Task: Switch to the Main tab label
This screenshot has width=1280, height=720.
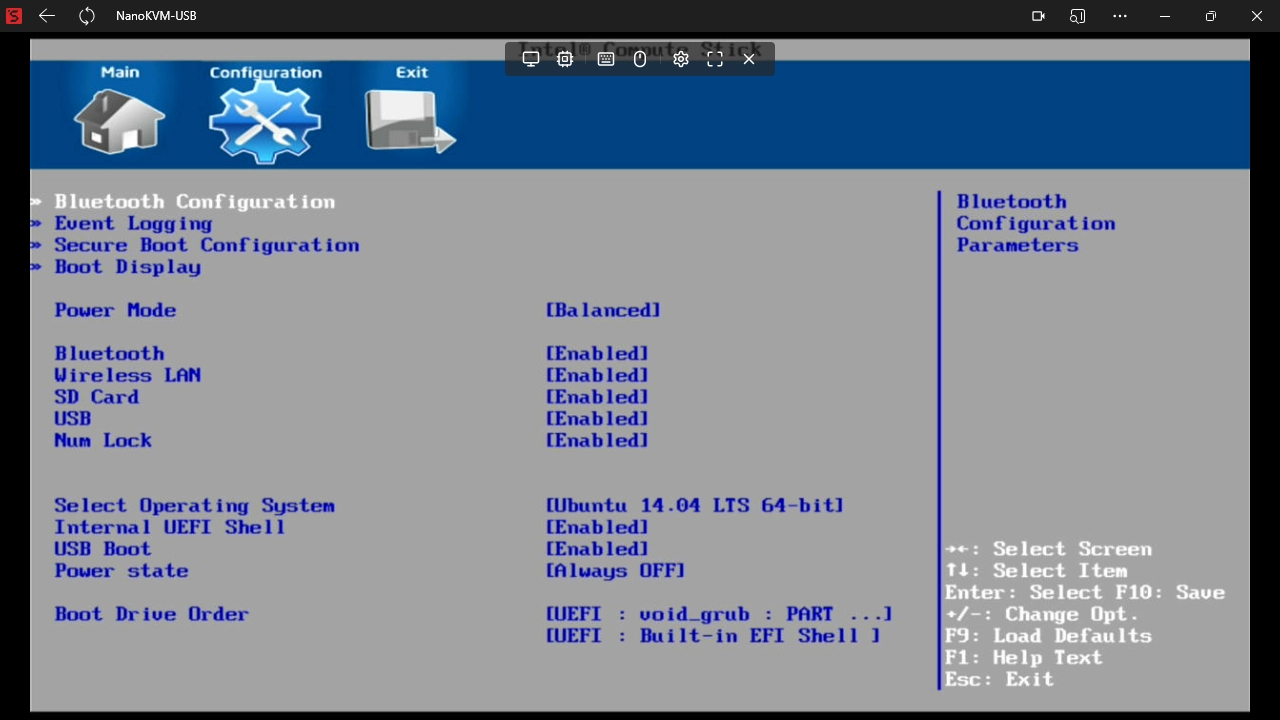Action: 120,72
